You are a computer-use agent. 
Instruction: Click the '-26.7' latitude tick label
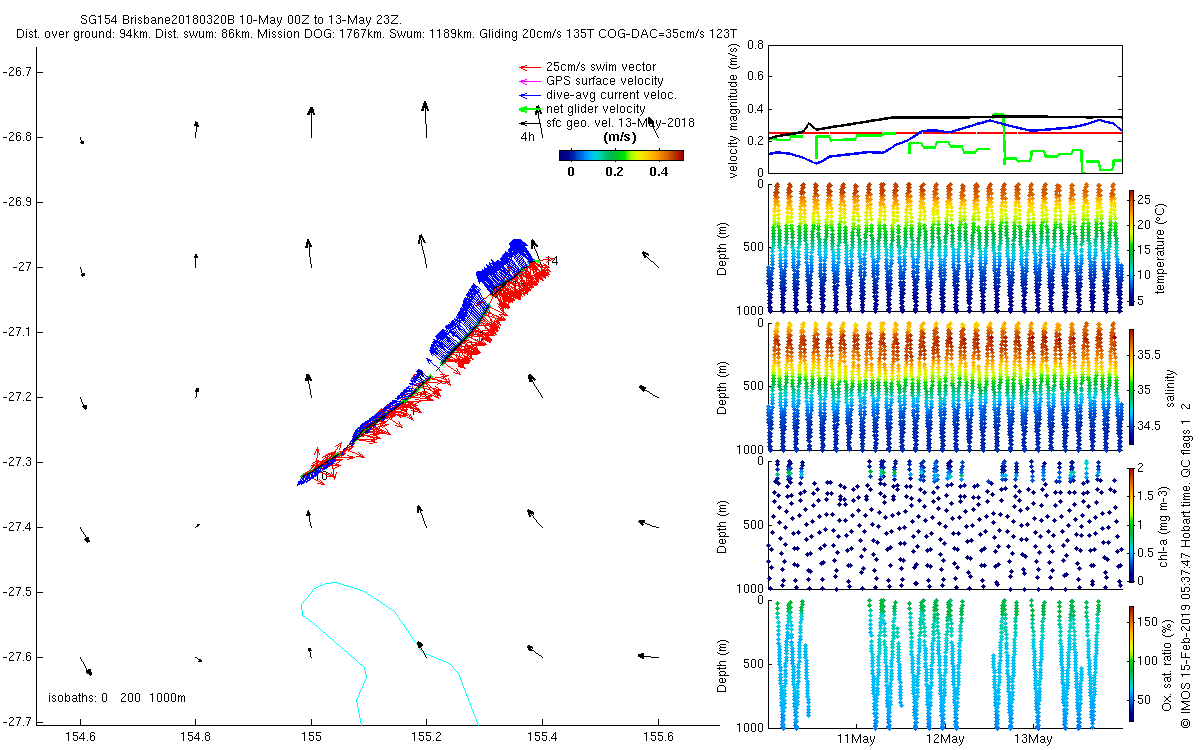18,72
